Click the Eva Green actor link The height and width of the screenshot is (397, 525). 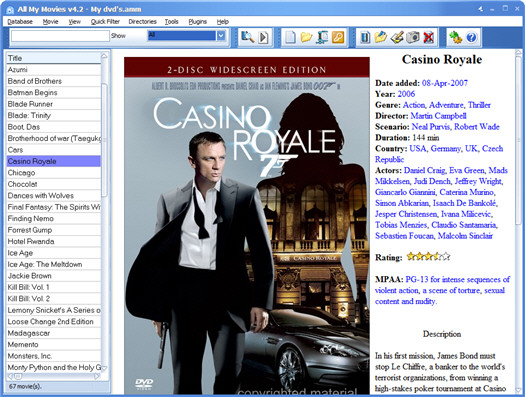(466, 170)
